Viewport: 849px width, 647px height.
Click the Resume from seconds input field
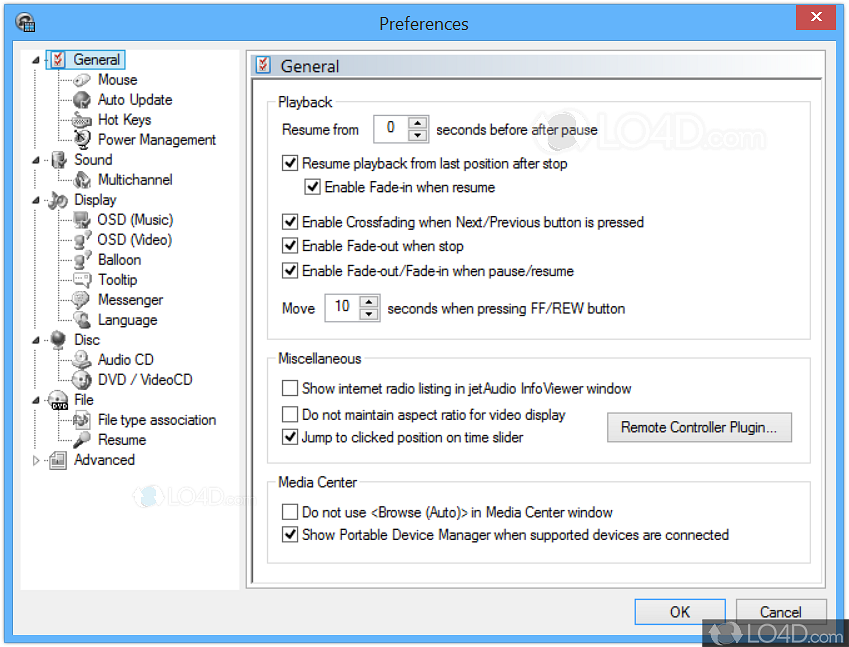390,129
